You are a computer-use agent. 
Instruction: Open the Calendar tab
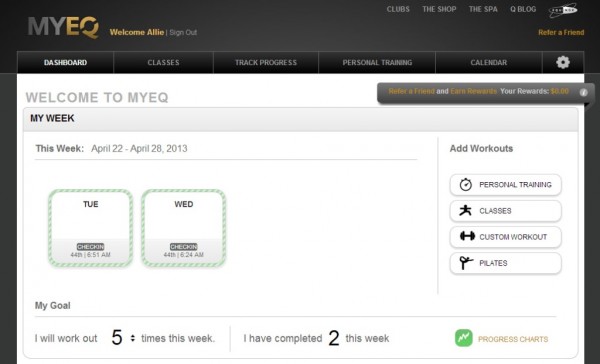489,62
